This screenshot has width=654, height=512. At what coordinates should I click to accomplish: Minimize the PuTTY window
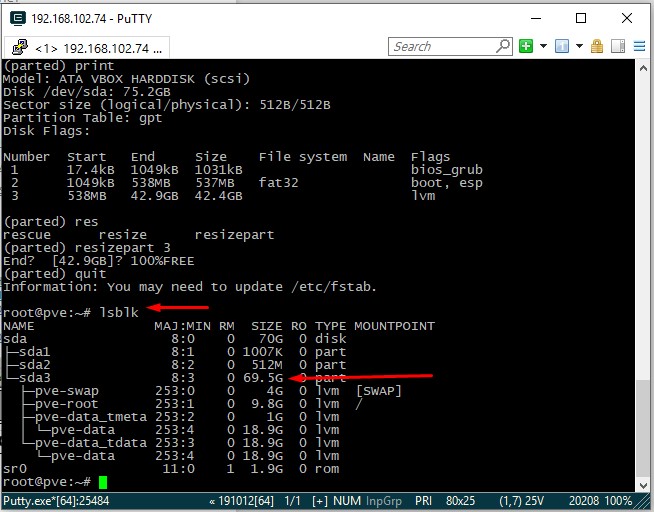[x=536, y=18]
